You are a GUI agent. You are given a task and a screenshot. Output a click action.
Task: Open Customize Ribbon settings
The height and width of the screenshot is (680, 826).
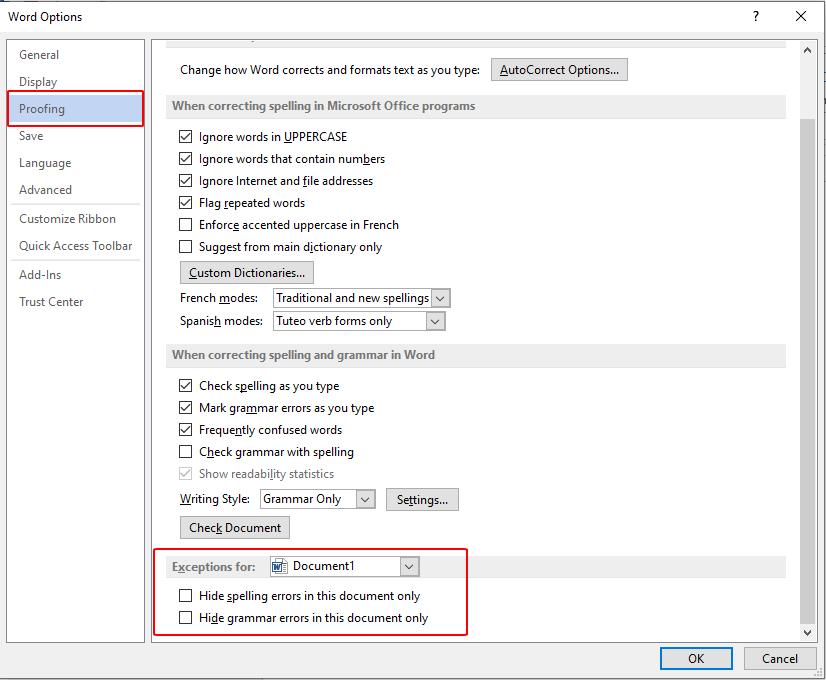pyautogui.click(x=75, y=219)
